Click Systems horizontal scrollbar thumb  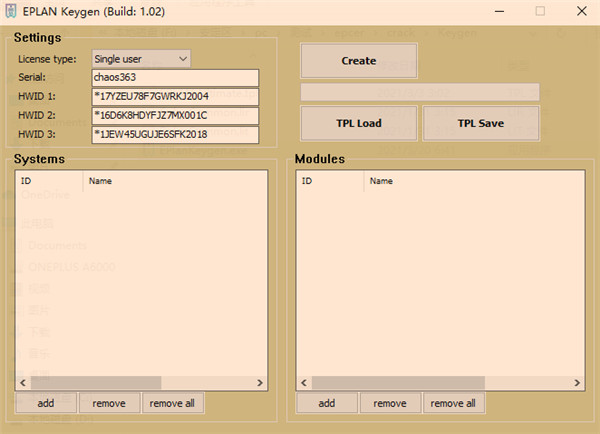coord(96,383)
